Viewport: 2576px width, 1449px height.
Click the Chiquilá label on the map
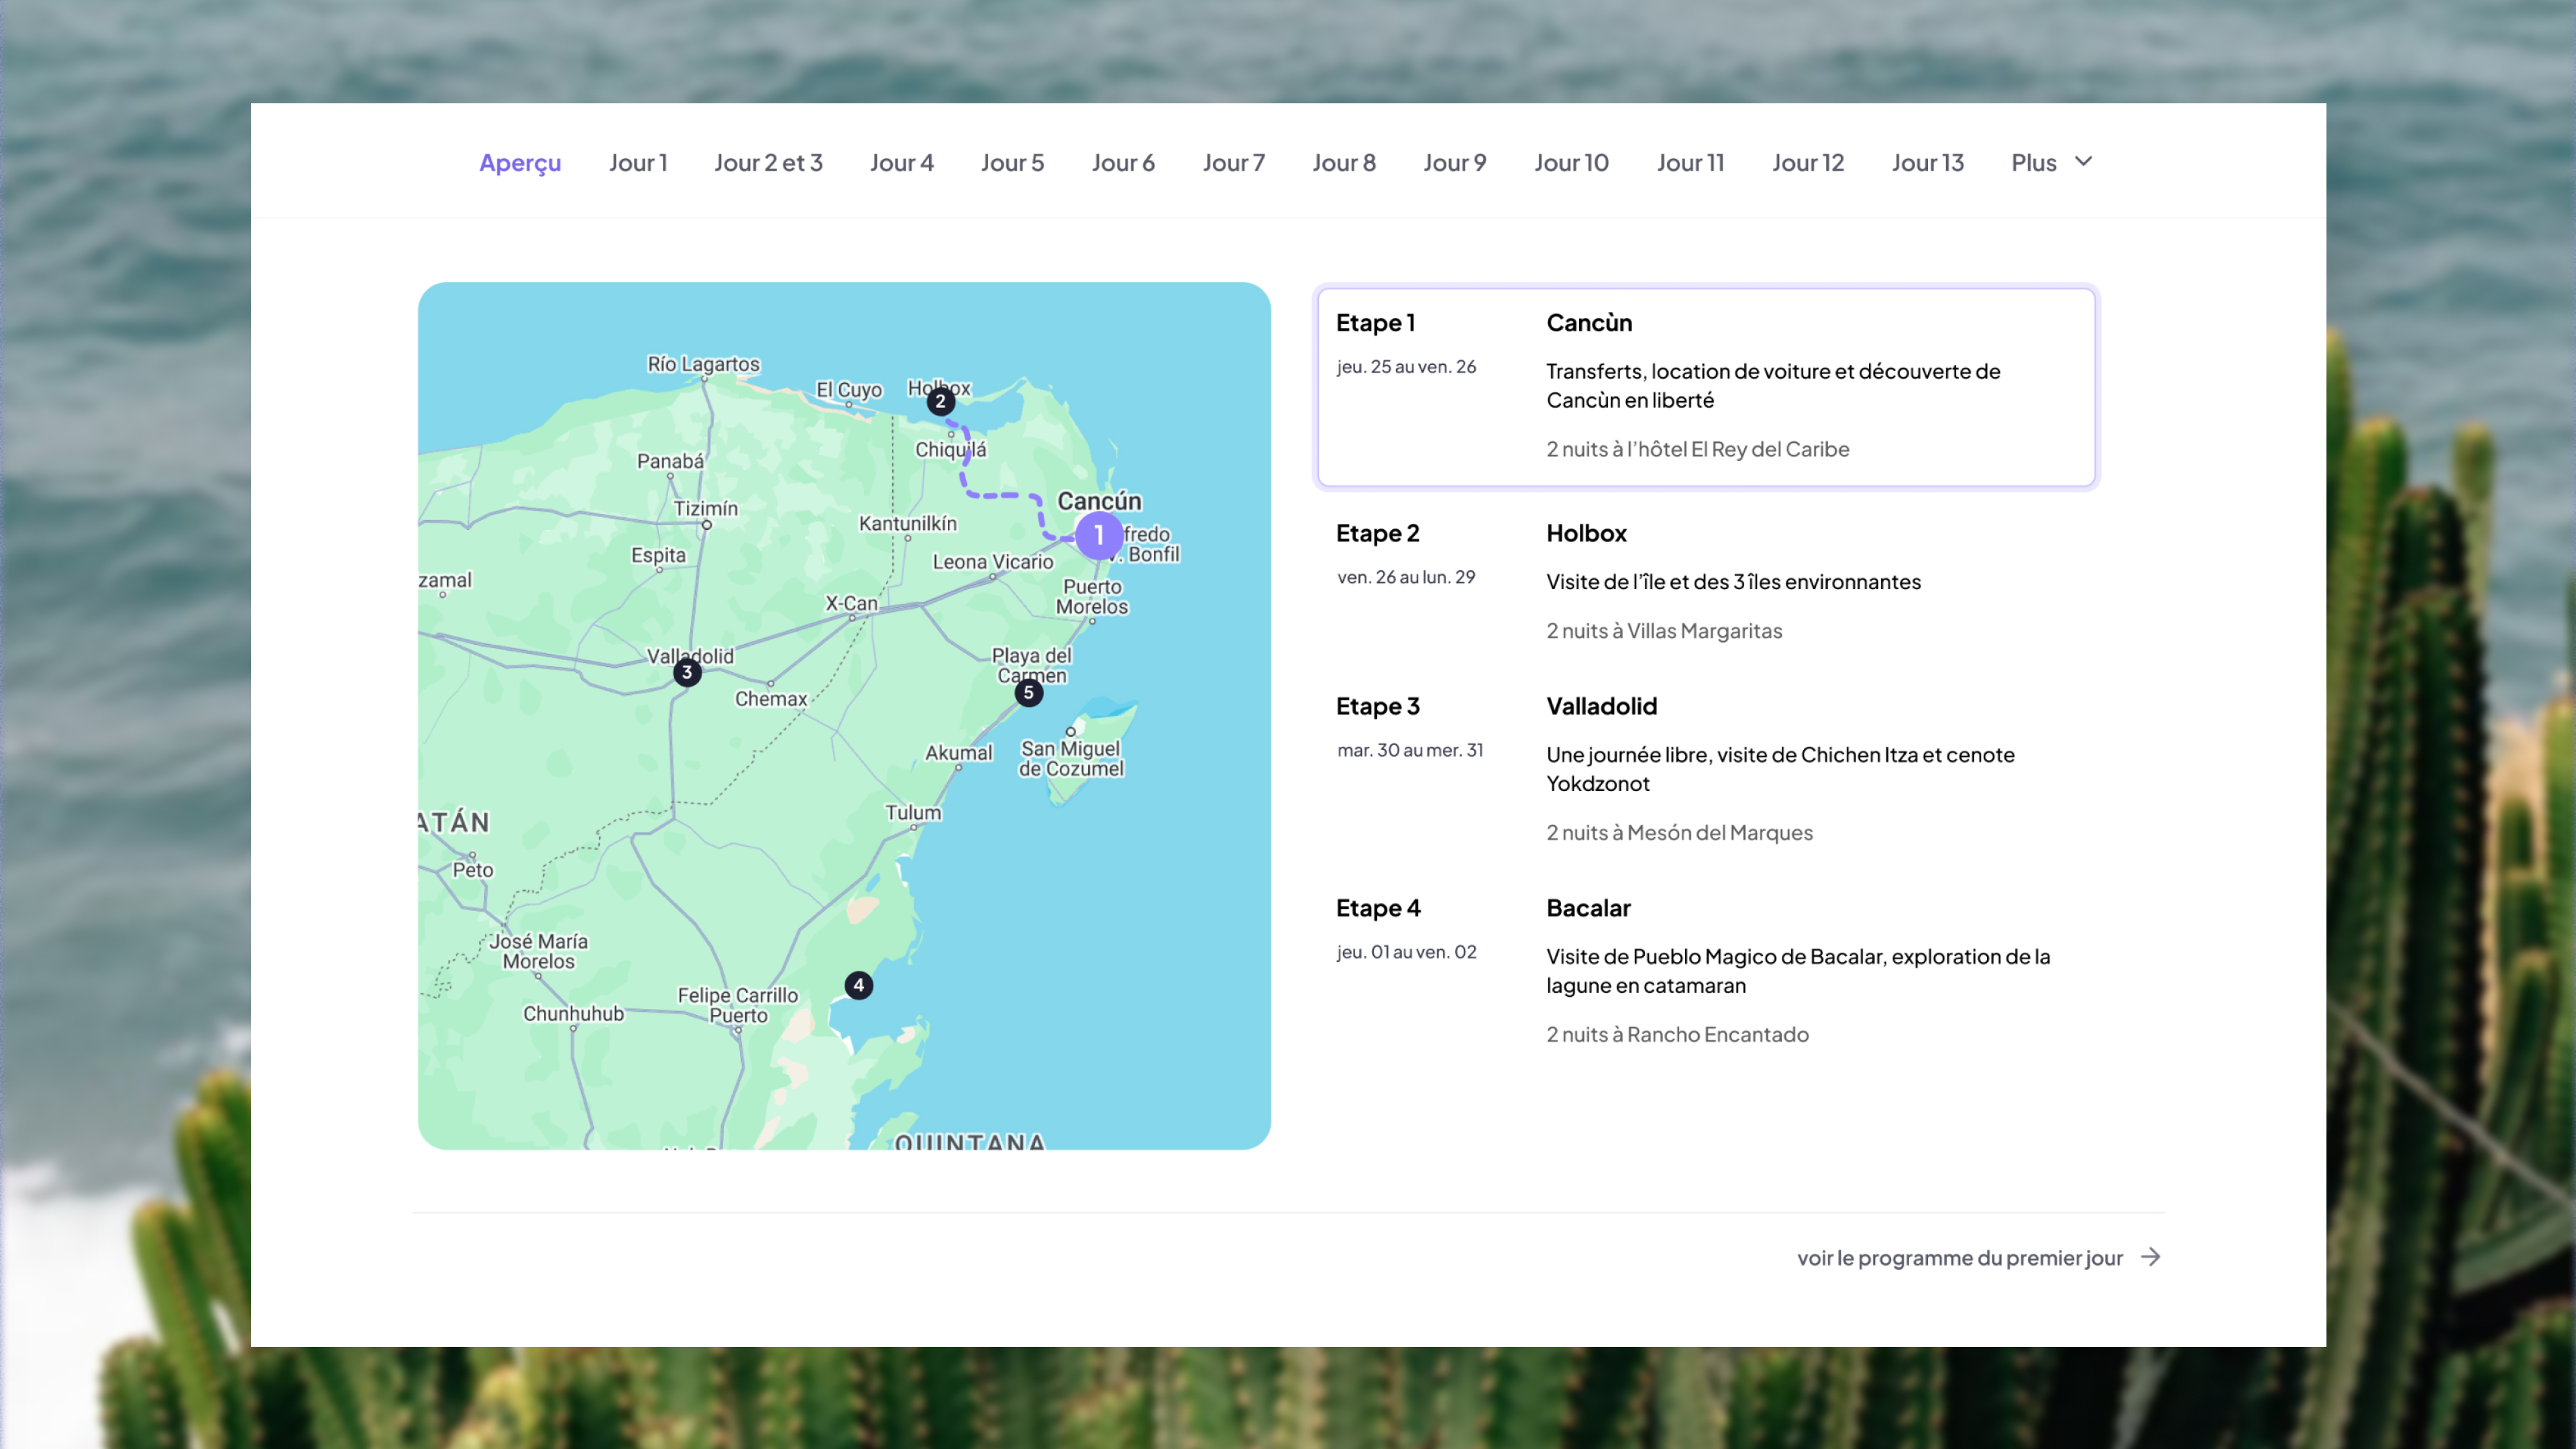[x=950, y=450]
